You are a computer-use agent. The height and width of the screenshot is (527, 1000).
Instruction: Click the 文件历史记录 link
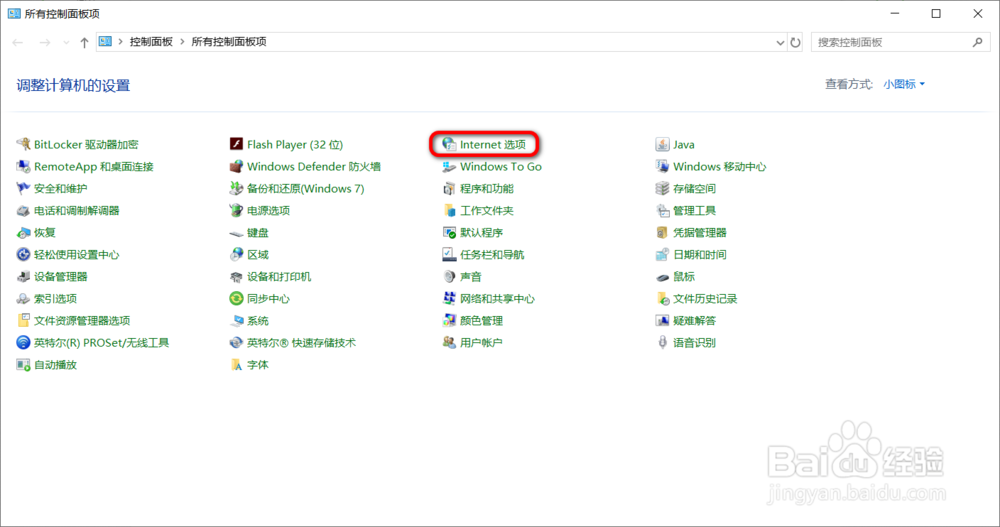click(x=705, y=299)
